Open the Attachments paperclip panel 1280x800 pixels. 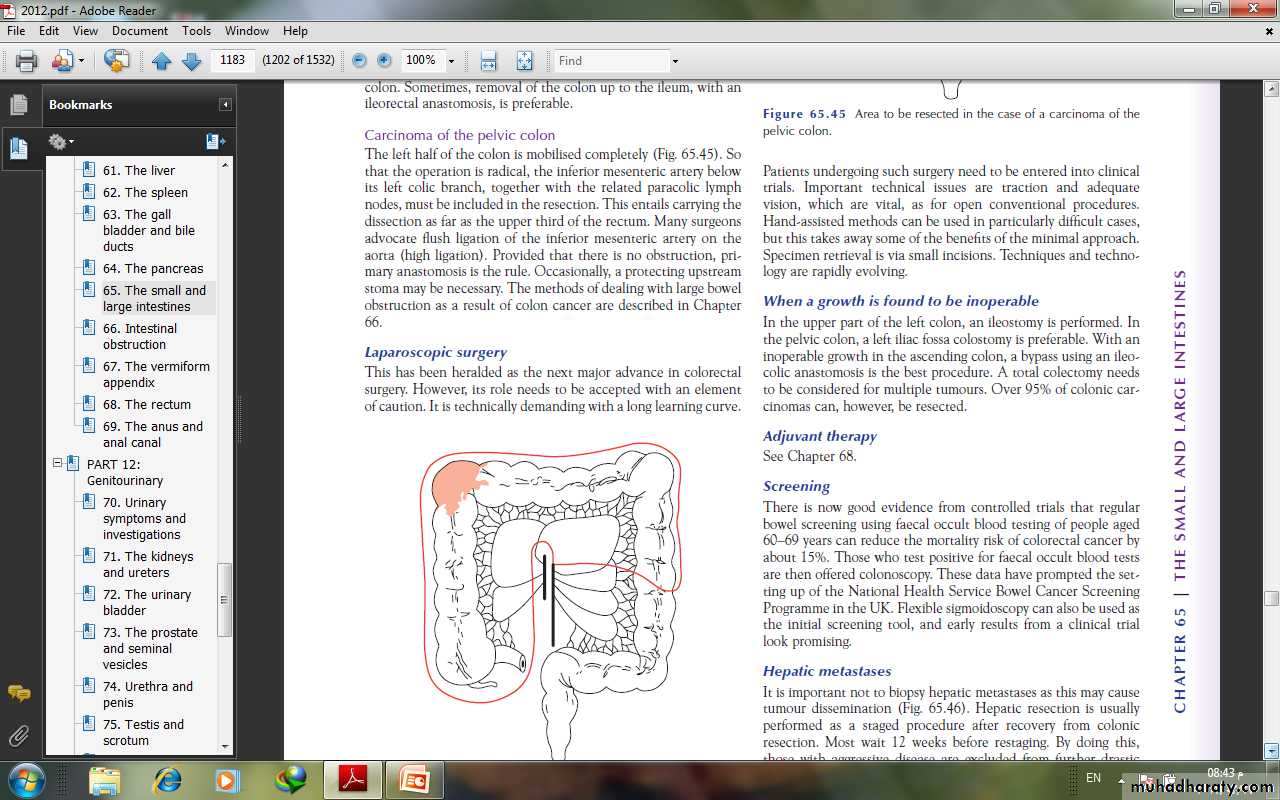point(18,737)
